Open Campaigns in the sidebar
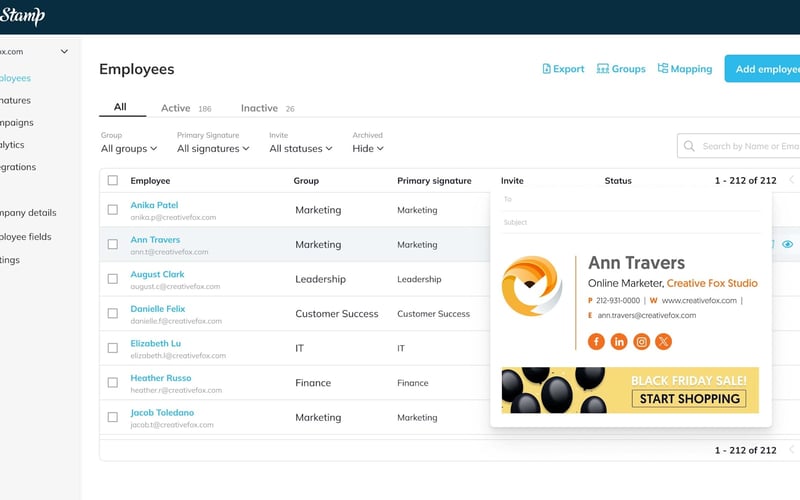Image resolution: width=800 pixels, height=500 pixels. coord(17,122)
